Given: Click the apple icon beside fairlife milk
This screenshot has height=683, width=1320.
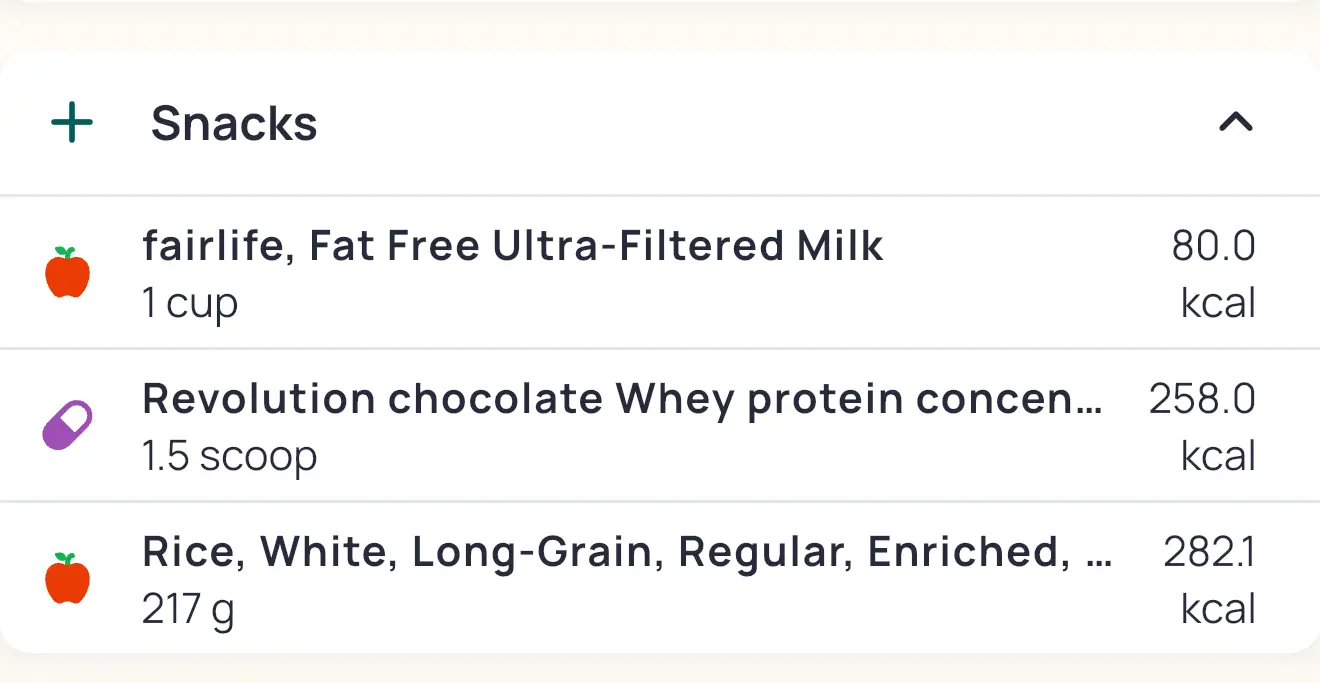Looking at the screenshot, I should pyautogui.click(x=68, y=273).
